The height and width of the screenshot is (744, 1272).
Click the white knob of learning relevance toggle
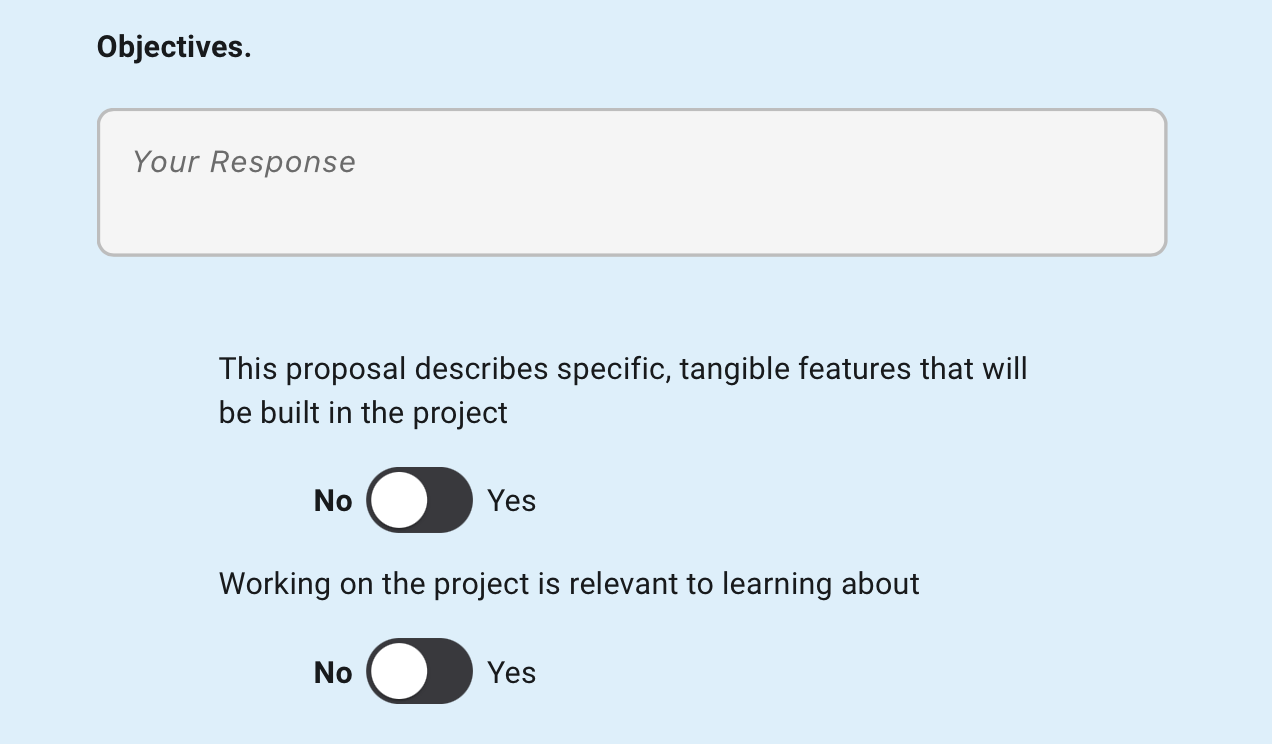(x=399, y=672)
